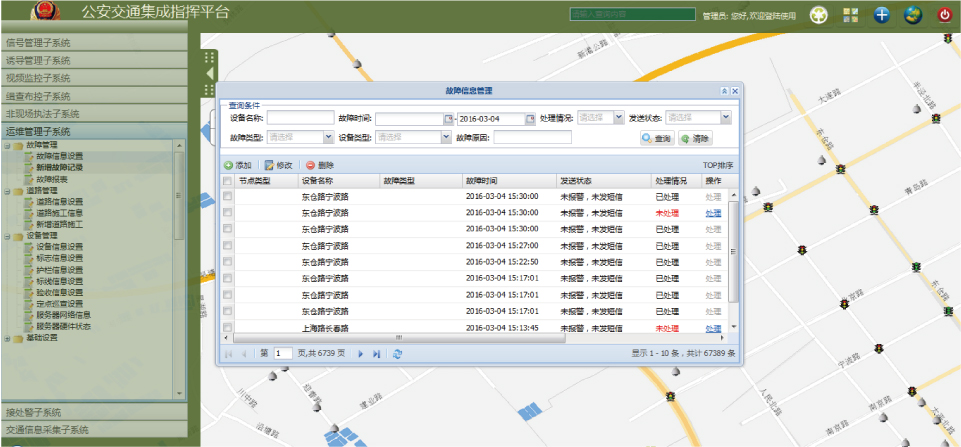Toggle the select-all checkbox in table header
The image size is (961, 447).
pos(227,181)
